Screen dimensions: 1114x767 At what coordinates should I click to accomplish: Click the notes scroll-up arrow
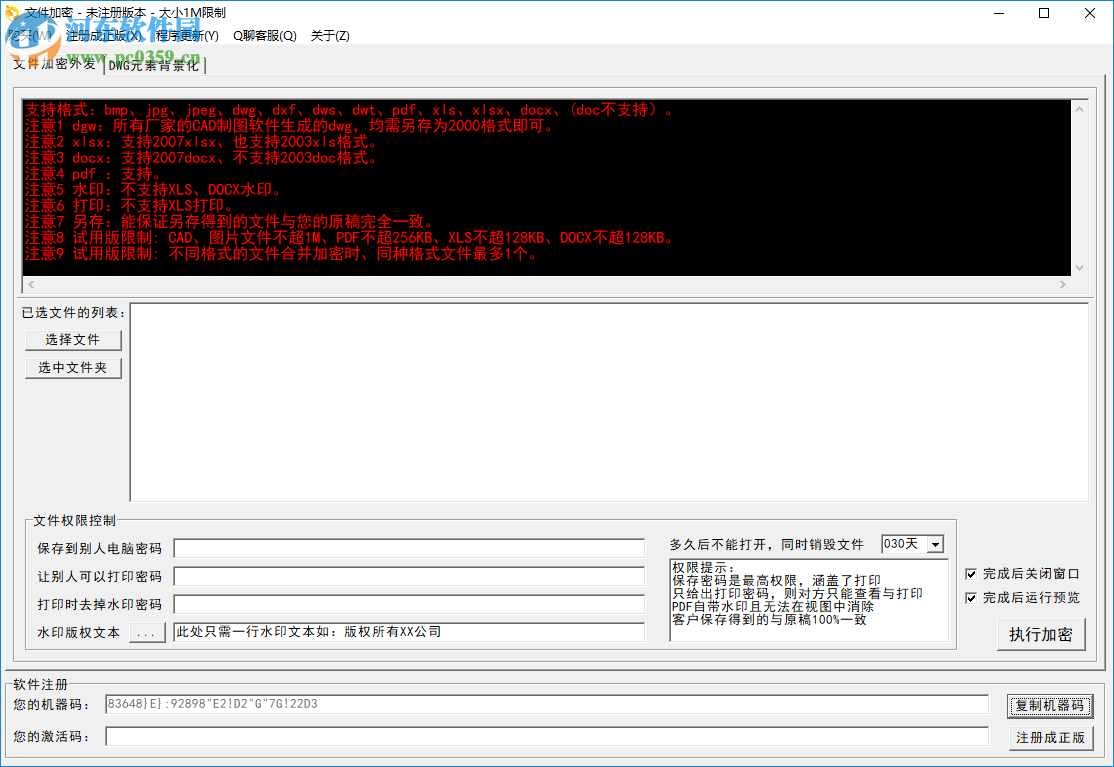click(1079, 109)
